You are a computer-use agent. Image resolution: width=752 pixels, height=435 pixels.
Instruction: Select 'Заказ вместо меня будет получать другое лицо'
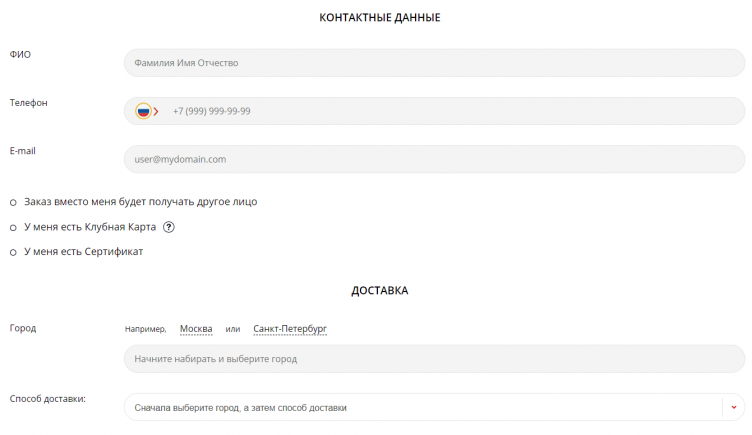[13, 202]
